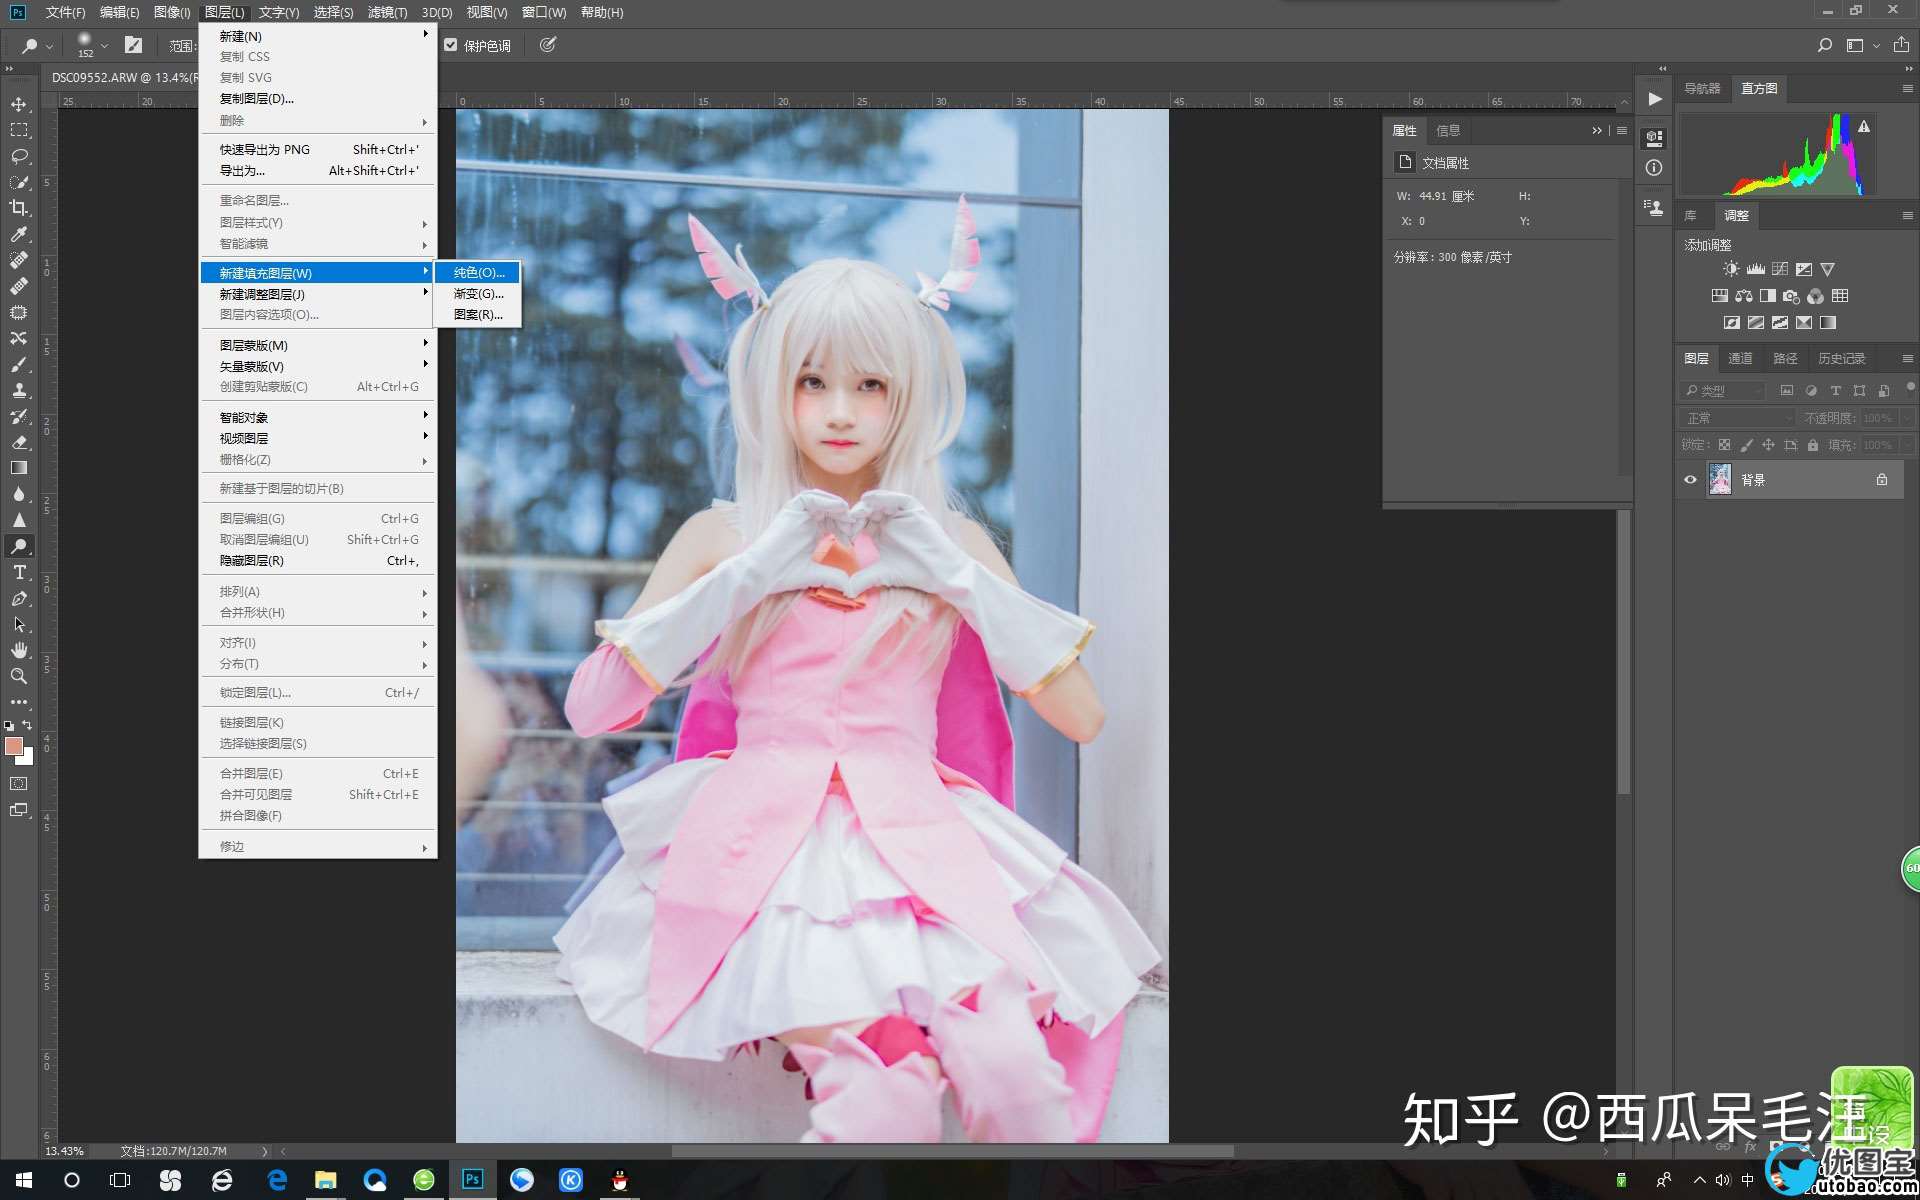Toggle the layer filter on/off switch
The image size is (1920, 1200).
[1910, 387]
